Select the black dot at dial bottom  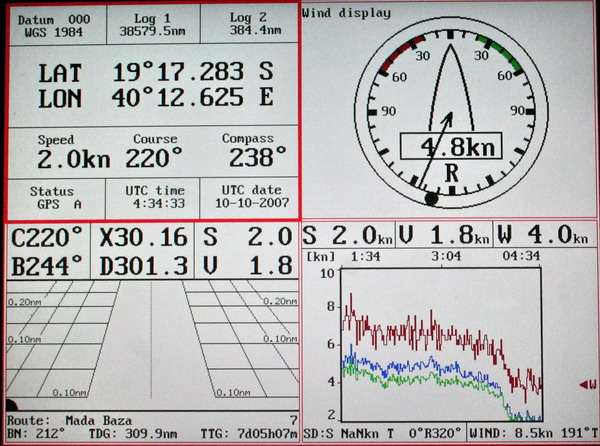(431, 200)
